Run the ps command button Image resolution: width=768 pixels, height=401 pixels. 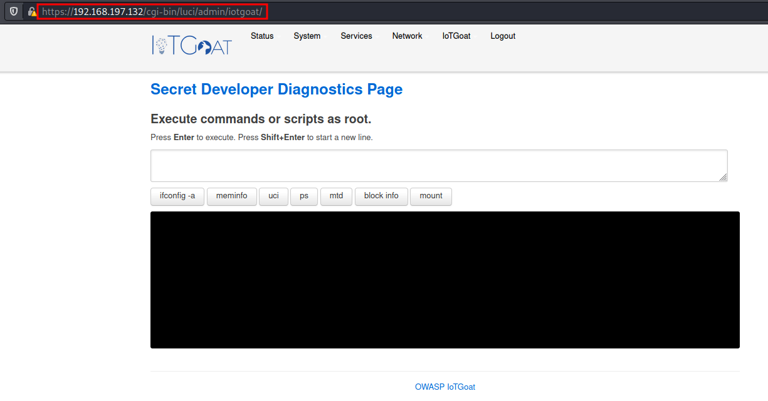(304, 196)
